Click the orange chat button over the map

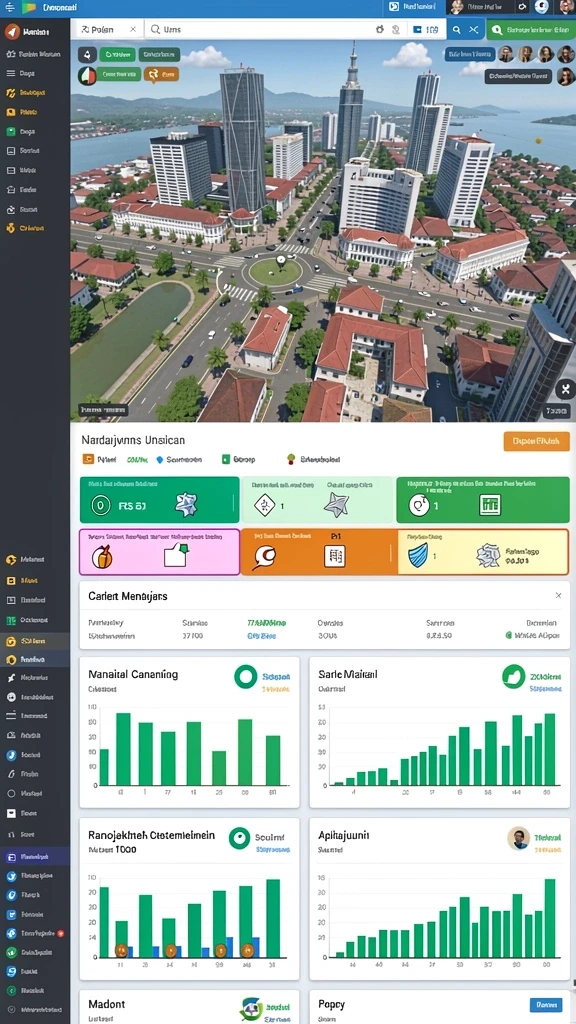click(161, 74)
